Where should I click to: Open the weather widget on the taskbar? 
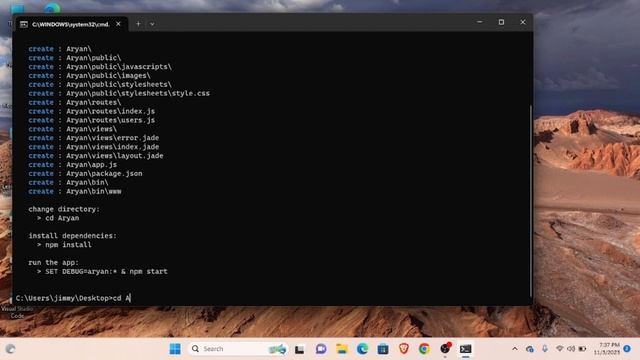11,349
